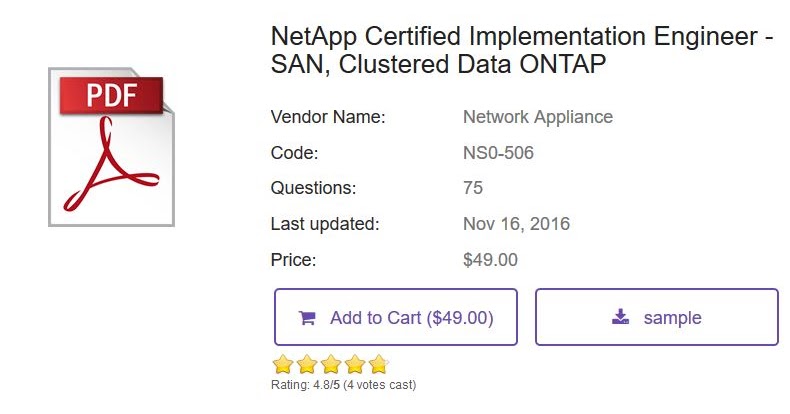Screen dimensions: 790x414
Task: Click the $49.00 price value
Action: pyautogui.click(x=490, y=260)
